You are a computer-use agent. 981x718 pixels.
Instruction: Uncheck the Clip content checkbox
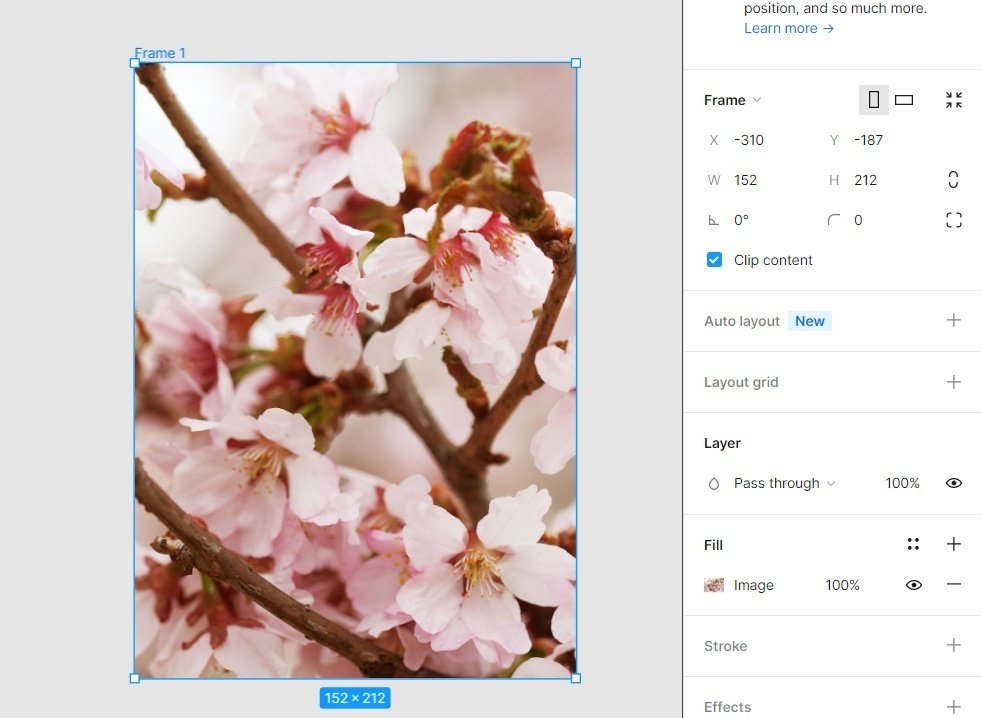pos(714,260)
